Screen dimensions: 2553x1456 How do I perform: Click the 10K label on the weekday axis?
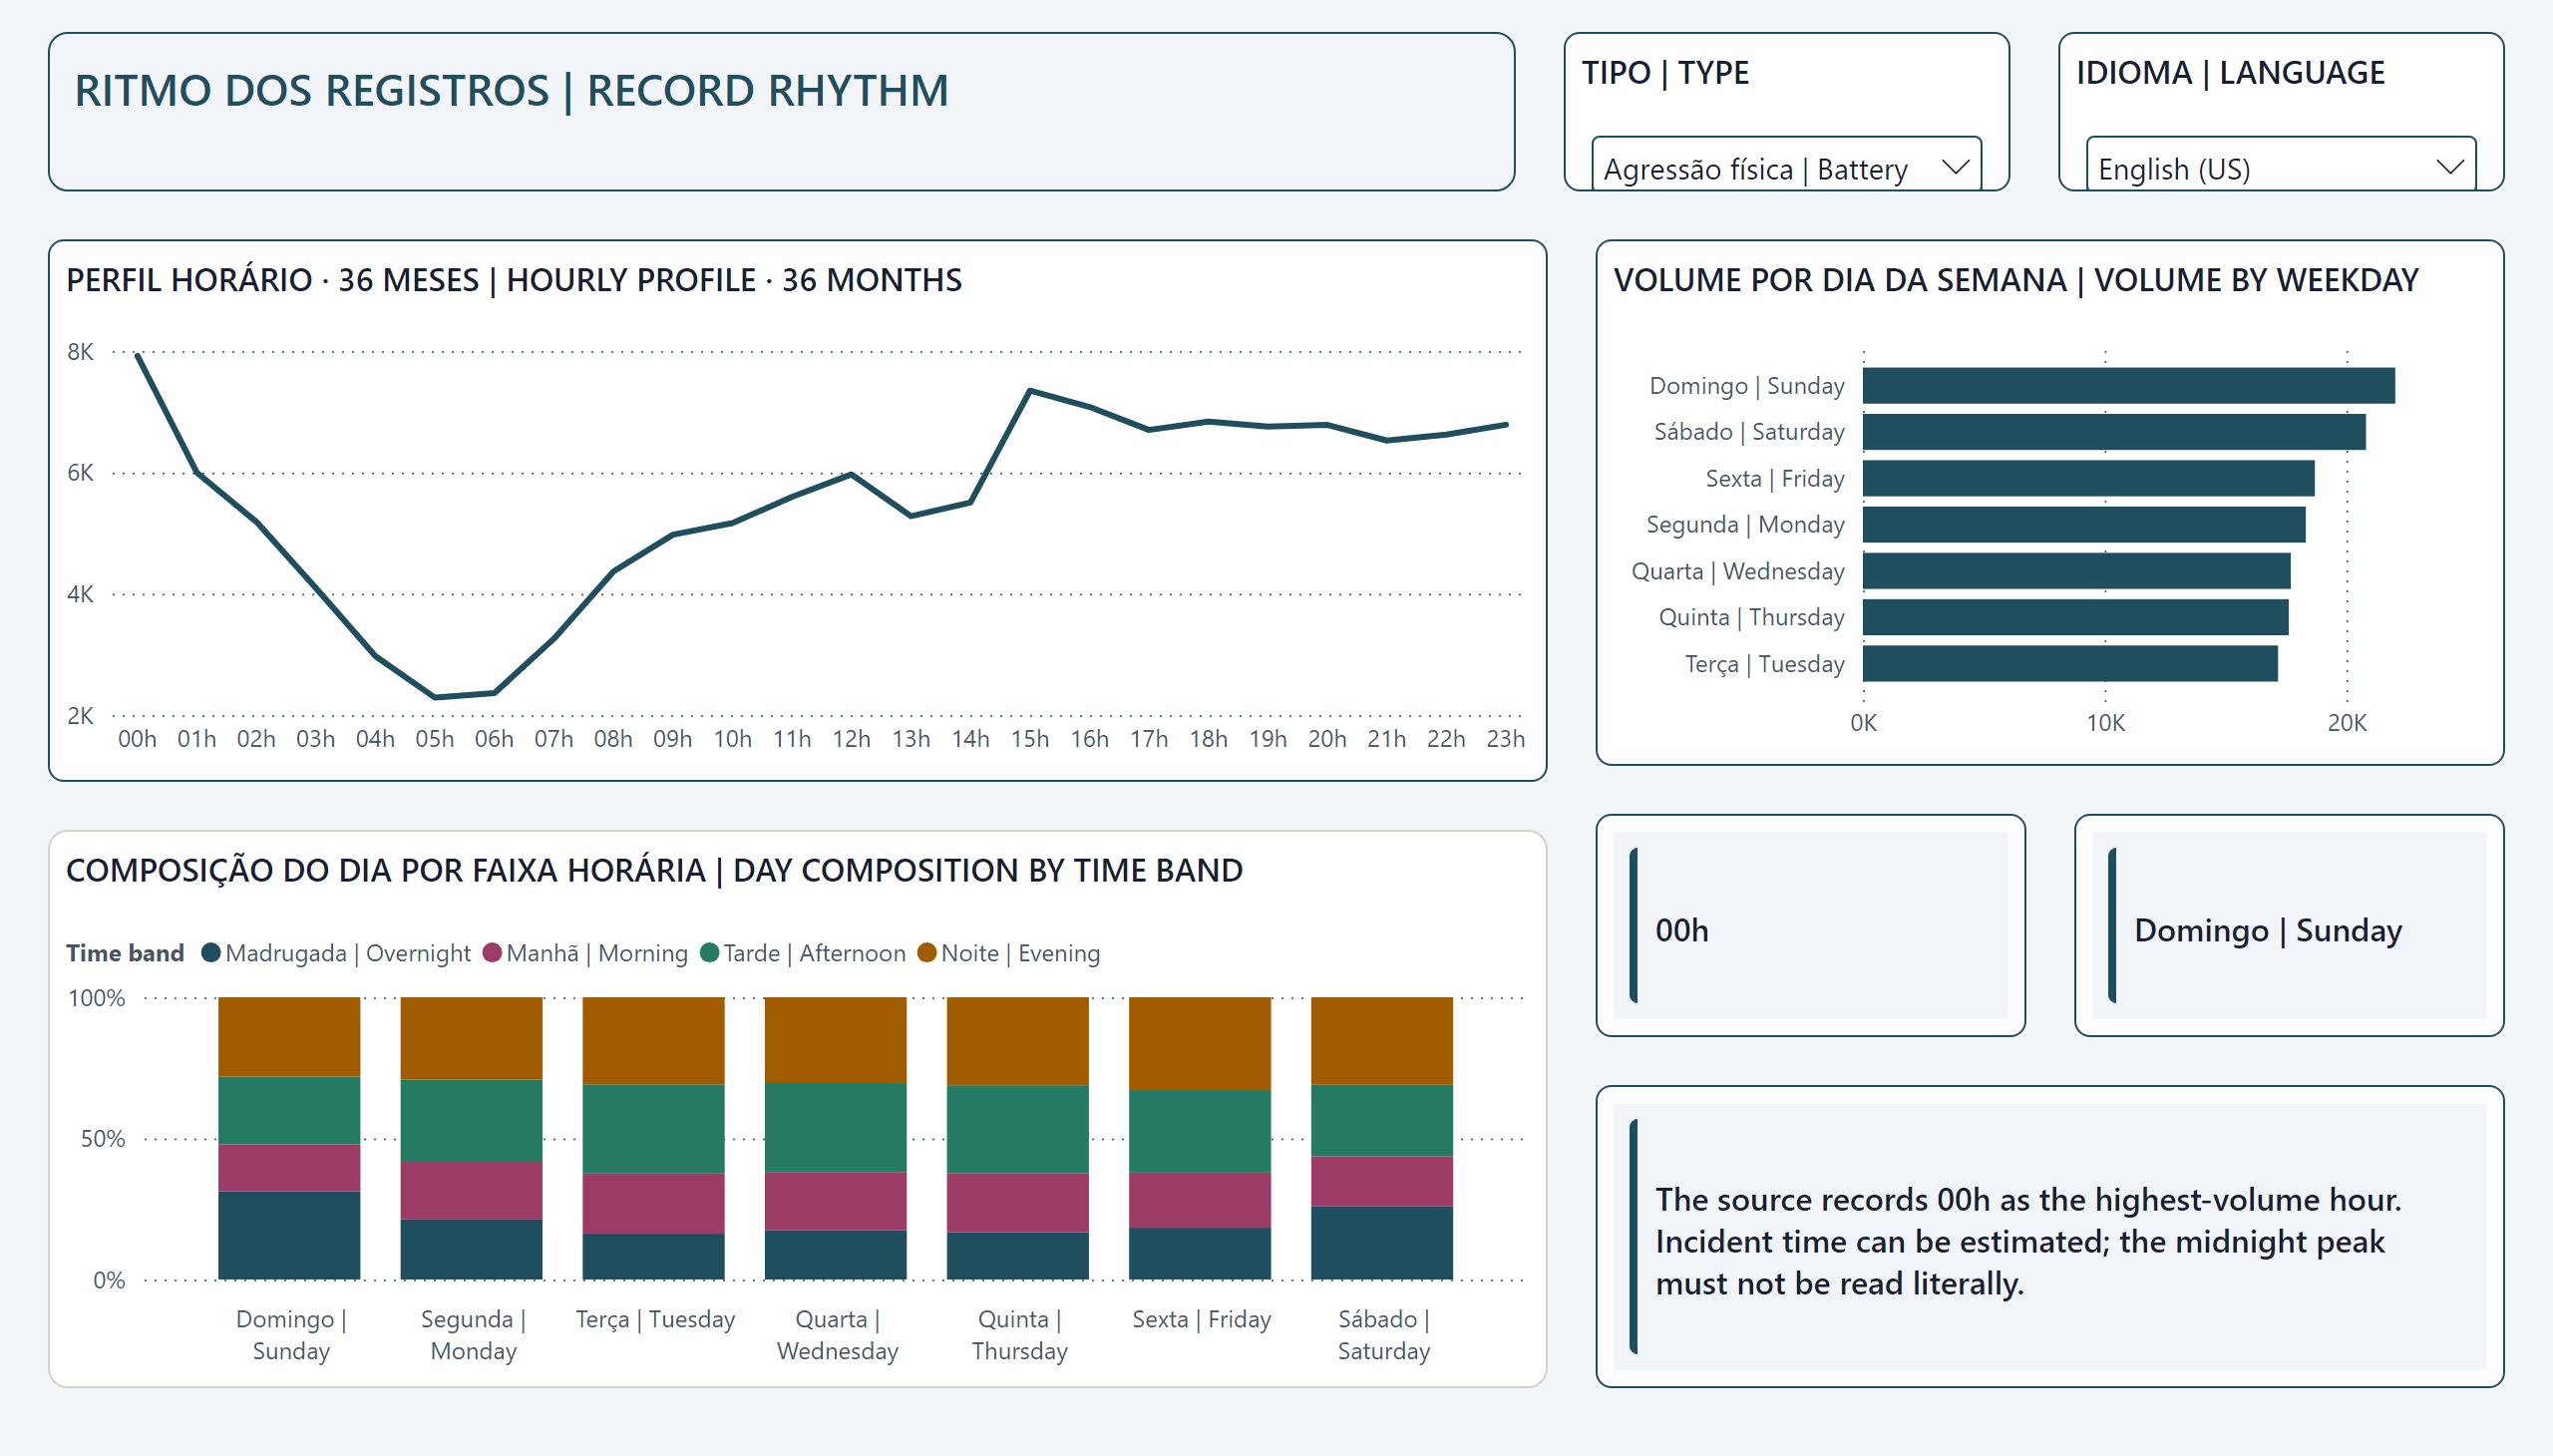2105,723
